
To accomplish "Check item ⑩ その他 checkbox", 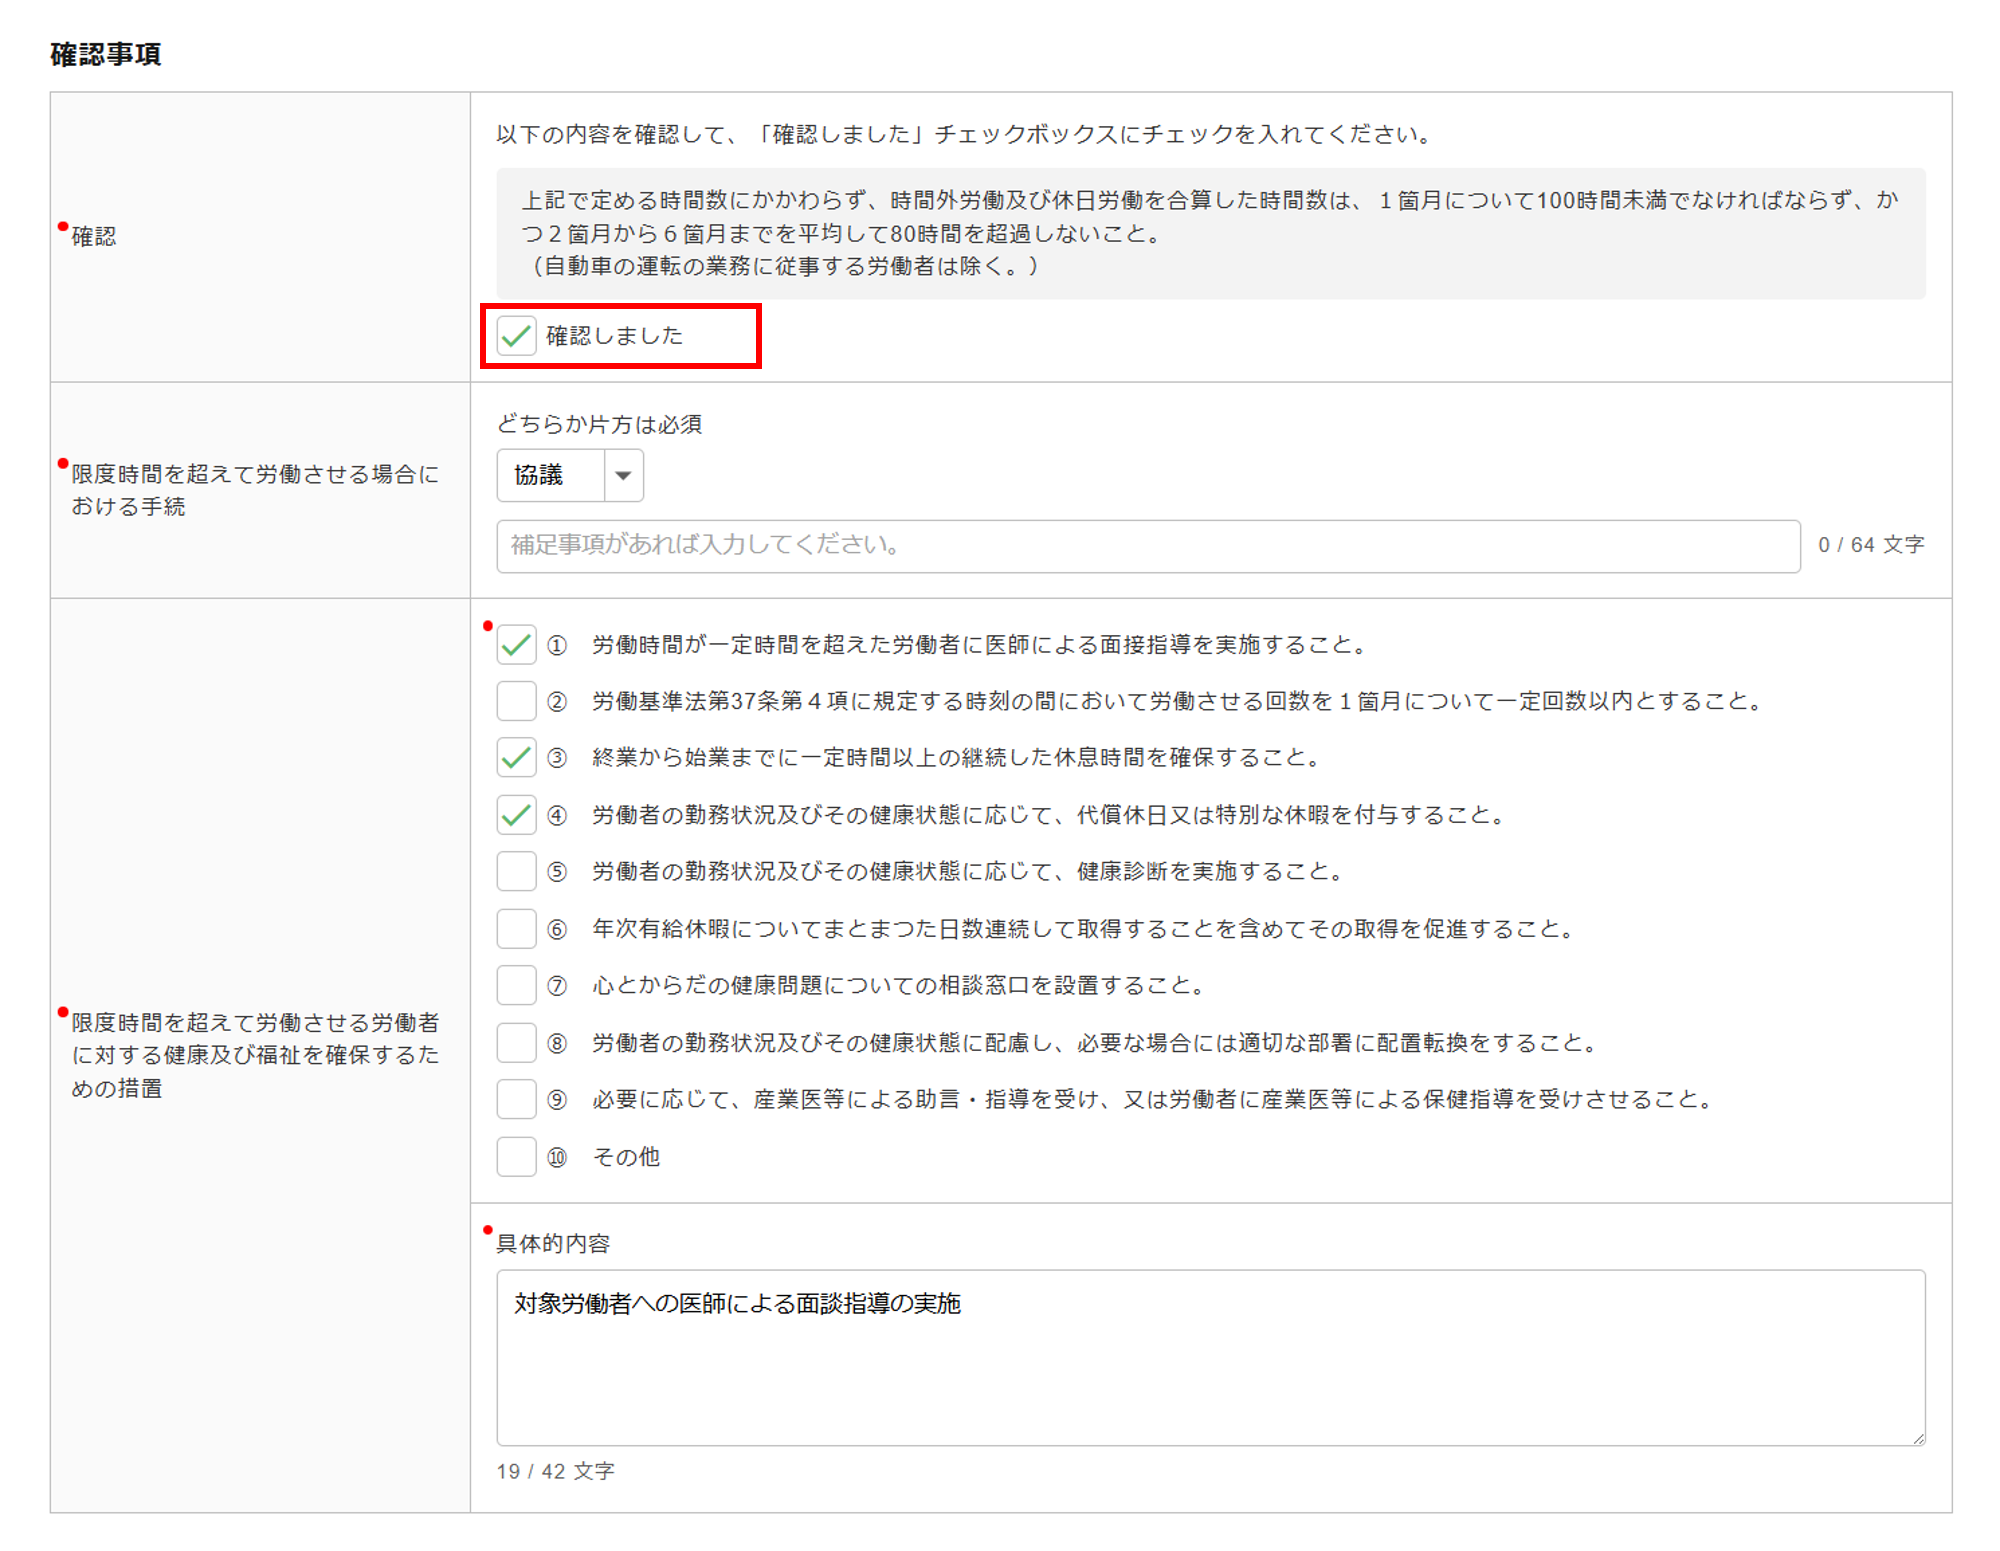I will tap(516, 1157).
